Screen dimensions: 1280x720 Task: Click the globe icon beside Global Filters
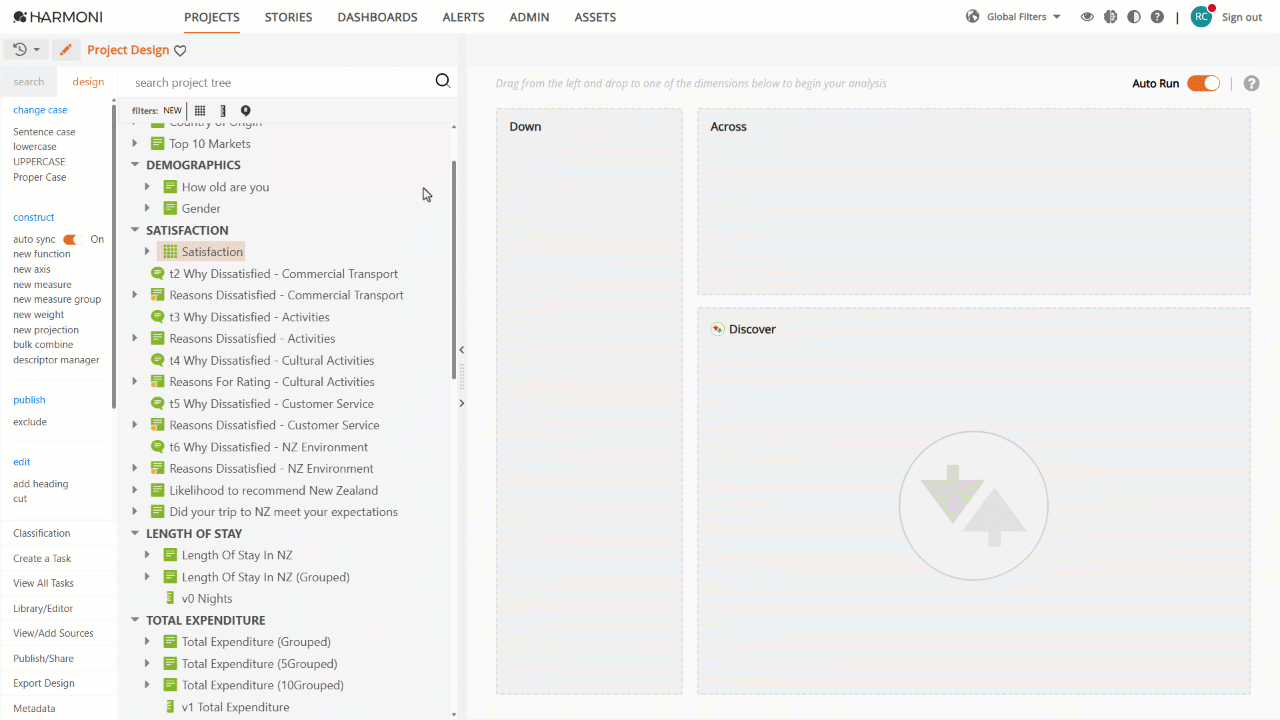click(x=973, y=17)
